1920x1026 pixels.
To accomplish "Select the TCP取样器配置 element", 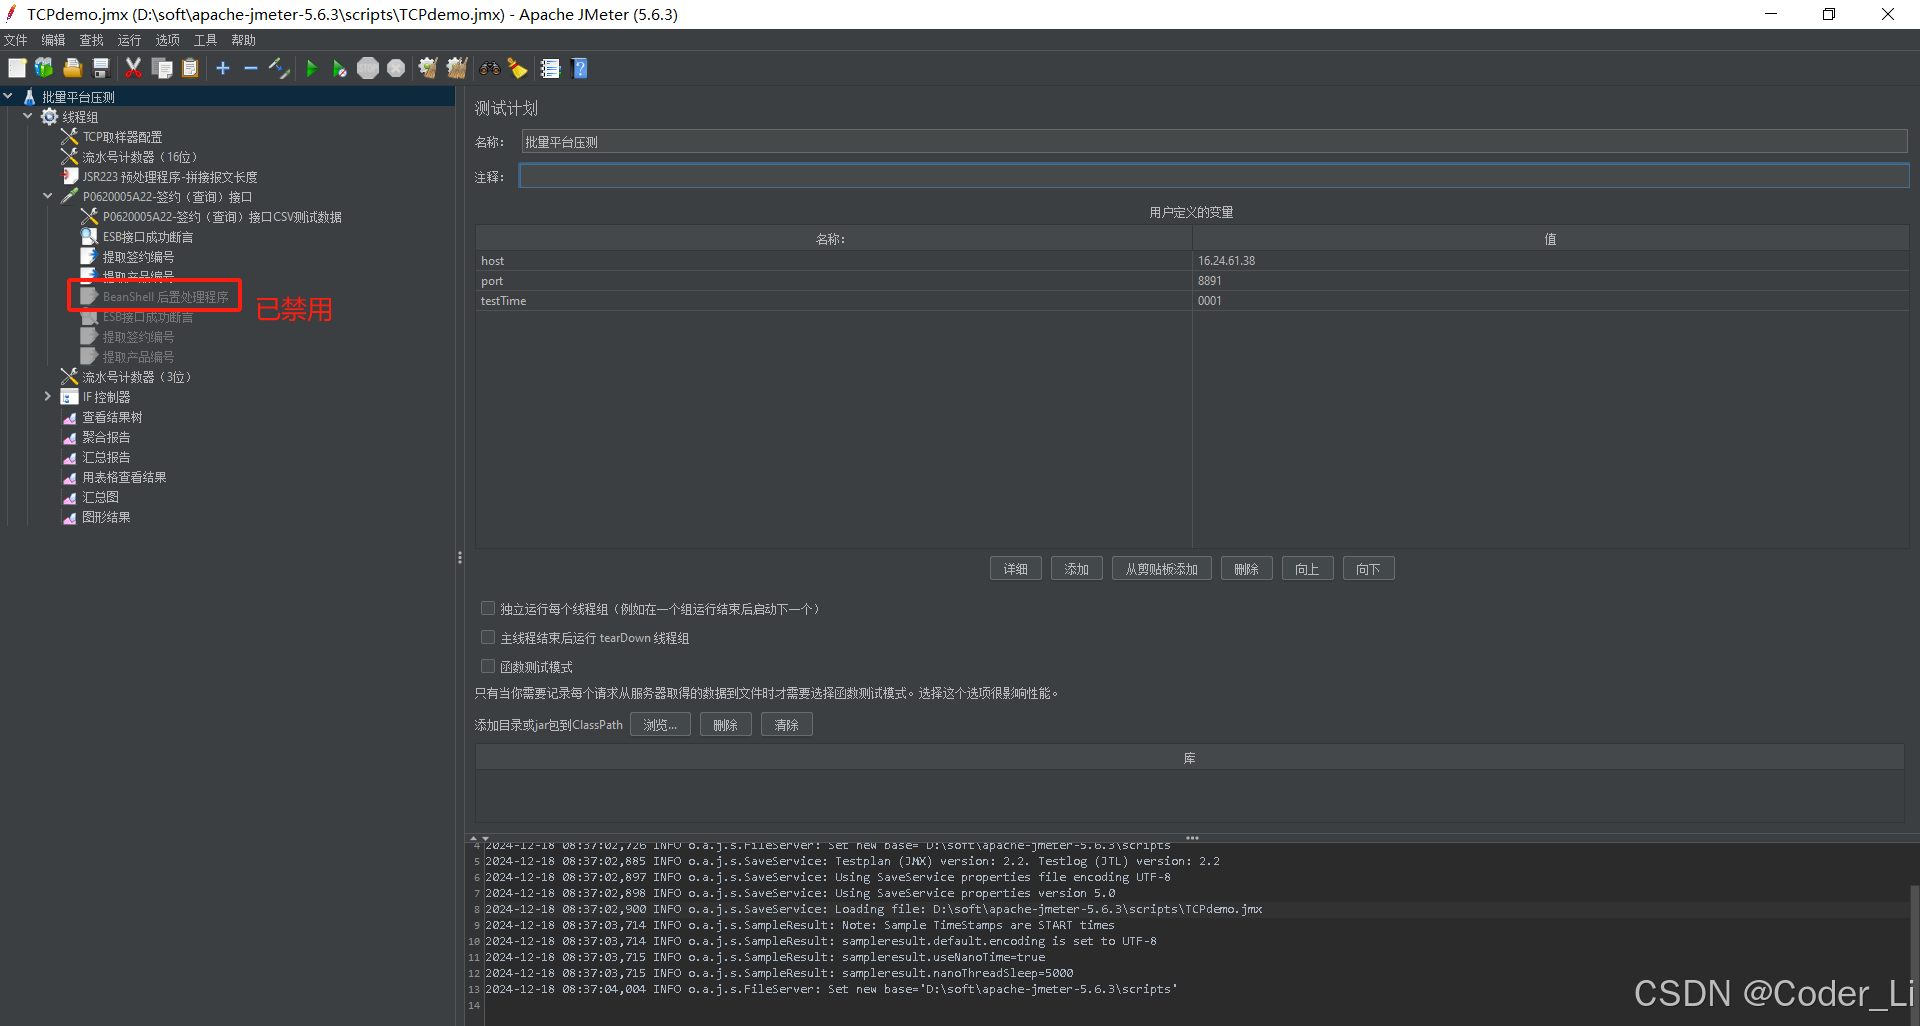I will point(122,137).
